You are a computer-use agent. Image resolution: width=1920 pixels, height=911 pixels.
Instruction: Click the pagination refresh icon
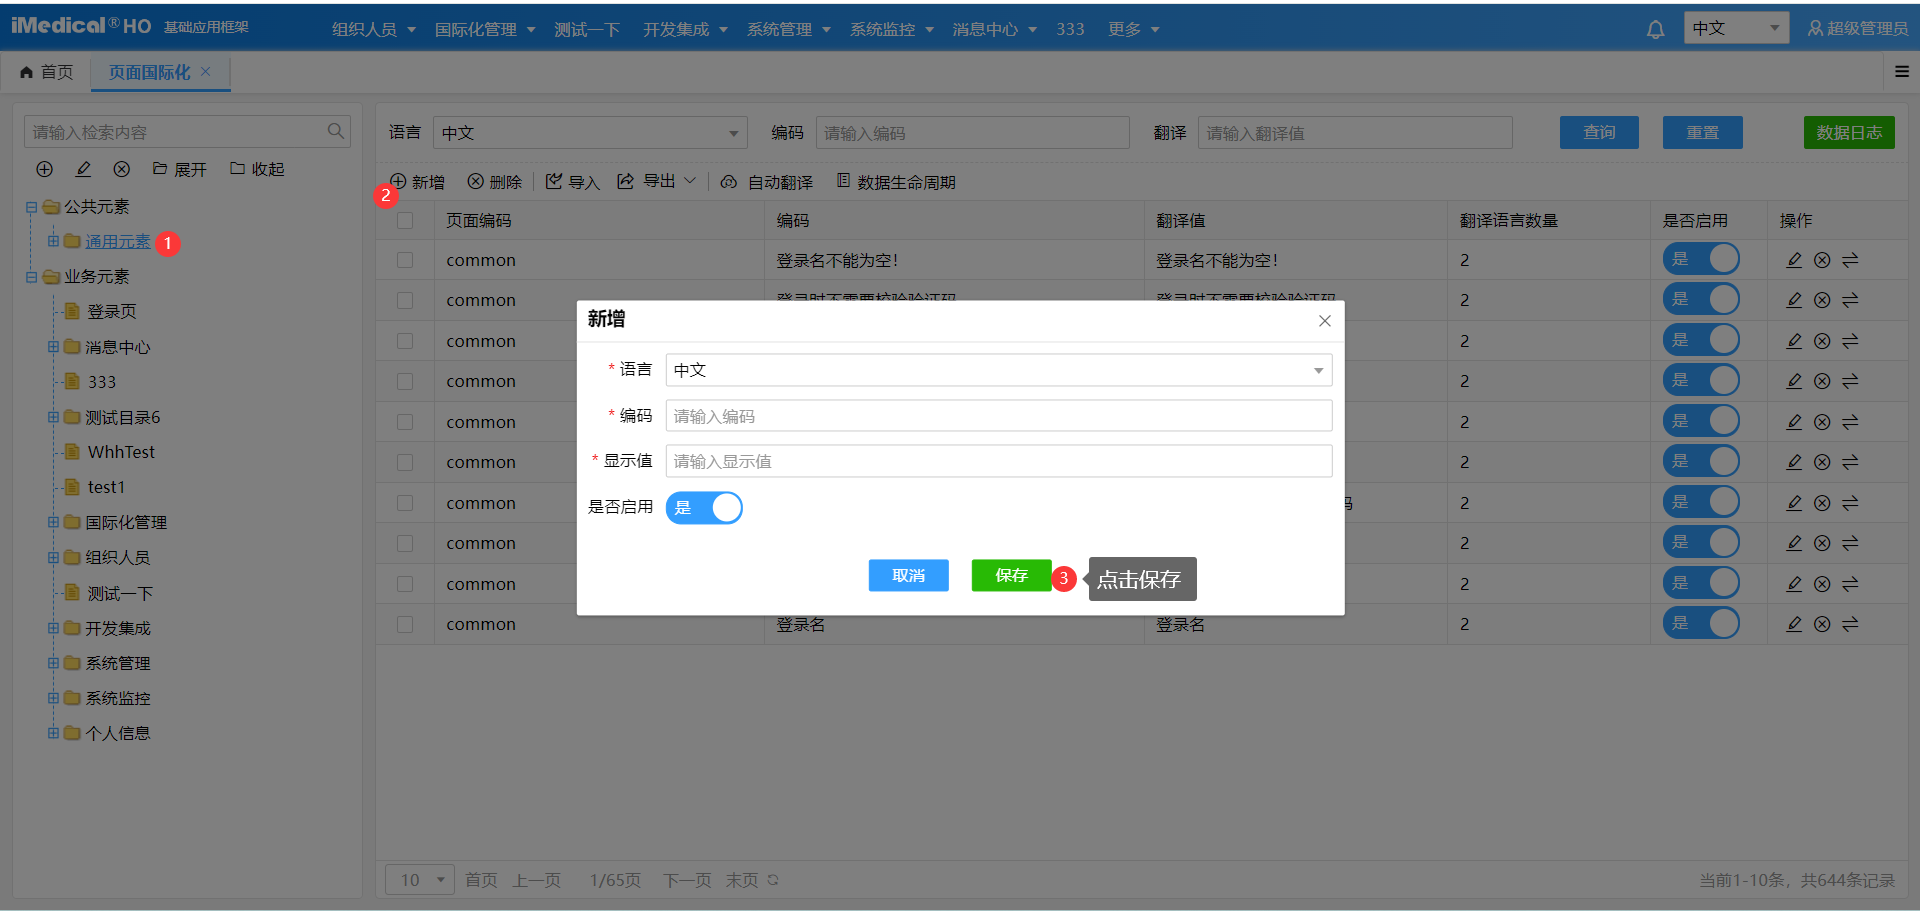click(x=773, y=880)
